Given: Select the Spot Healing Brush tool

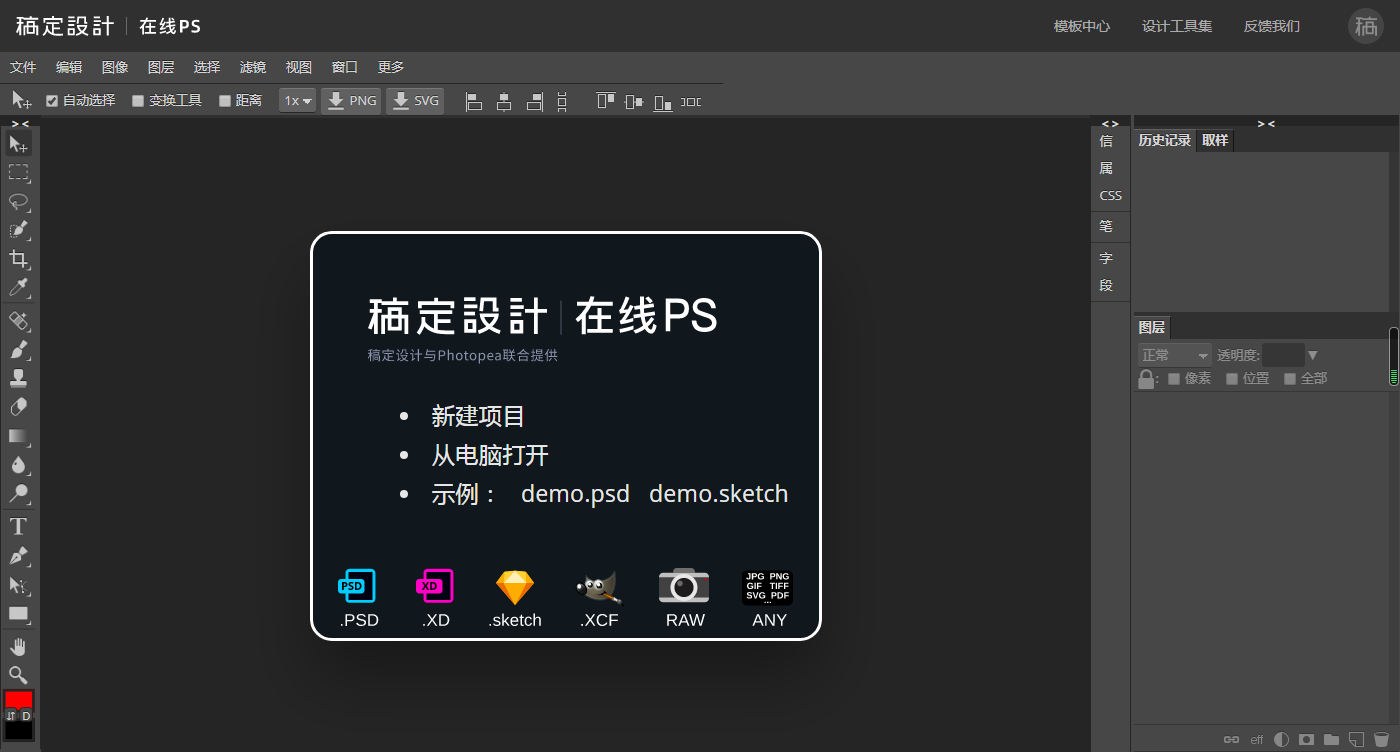Looking at the screenshot, I should tap(19, 321).
